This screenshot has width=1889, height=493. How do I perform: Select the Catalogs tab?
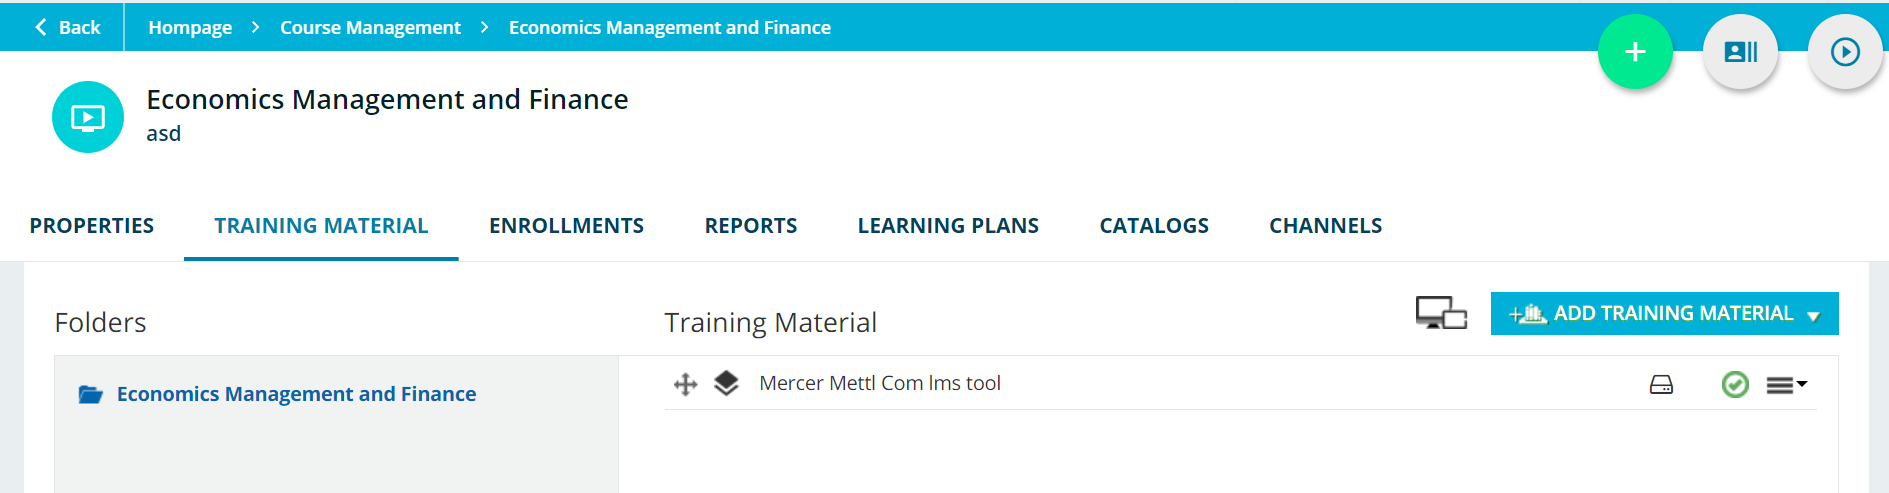[1154, 226]
